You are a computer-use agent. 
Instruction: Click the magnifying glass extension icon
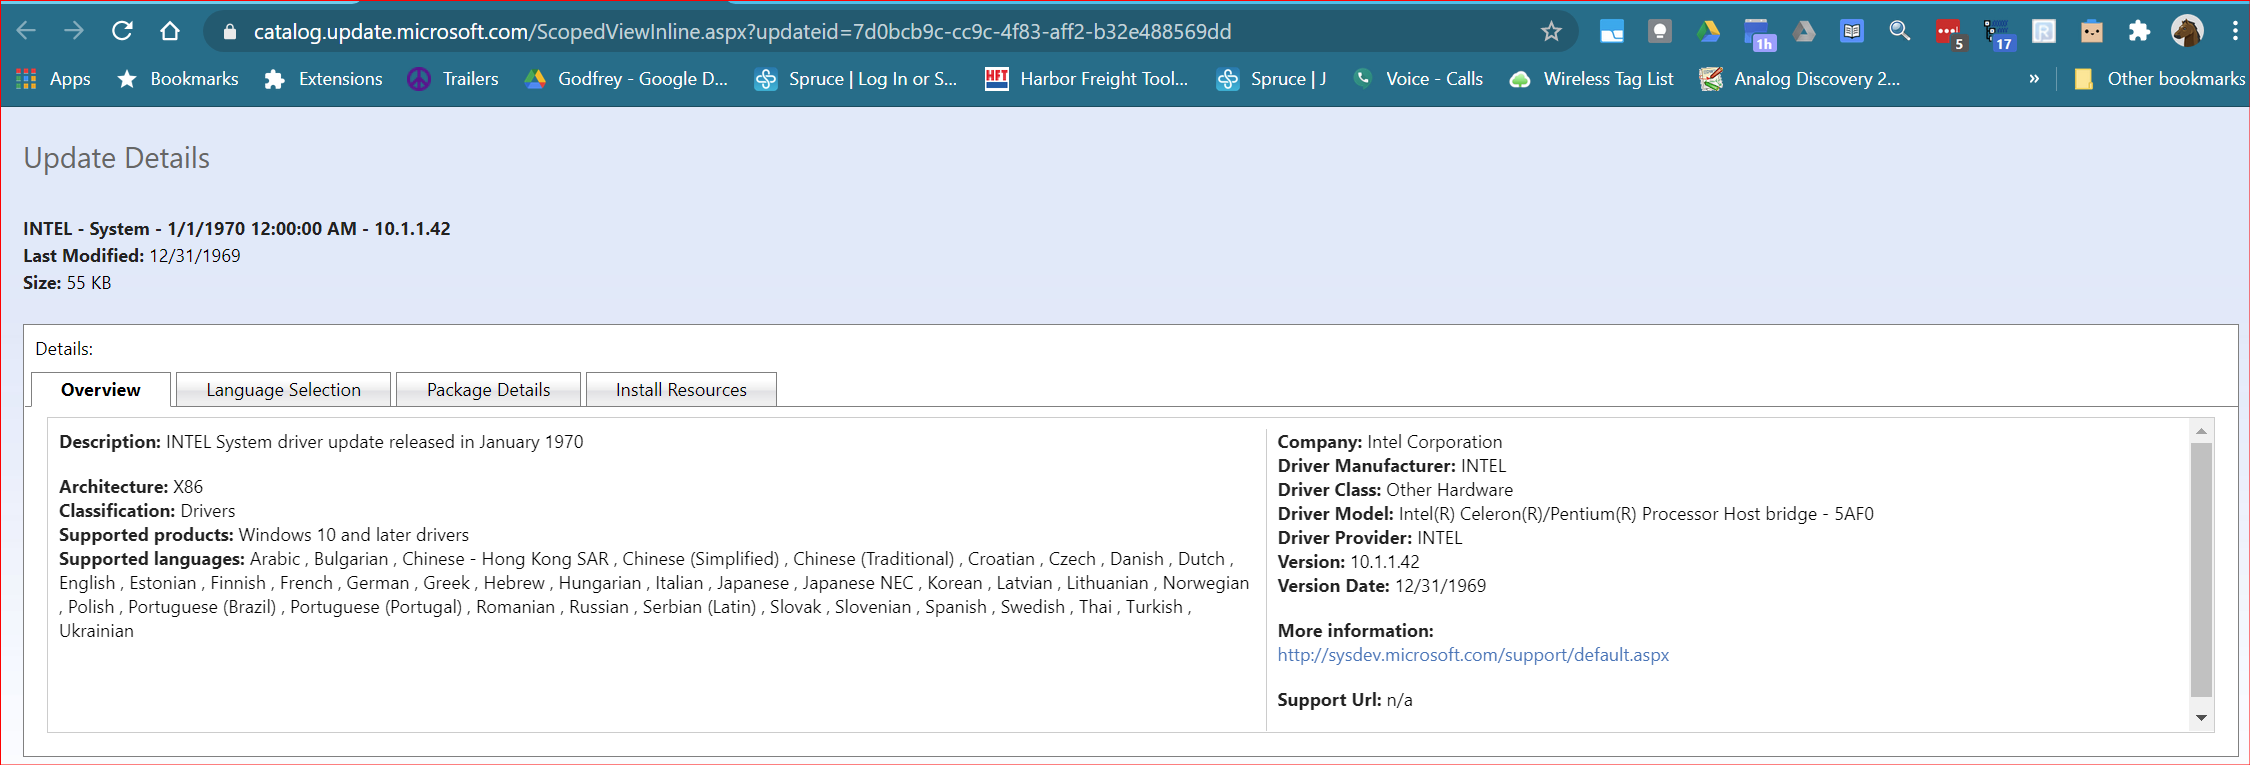coord(1900,32)
